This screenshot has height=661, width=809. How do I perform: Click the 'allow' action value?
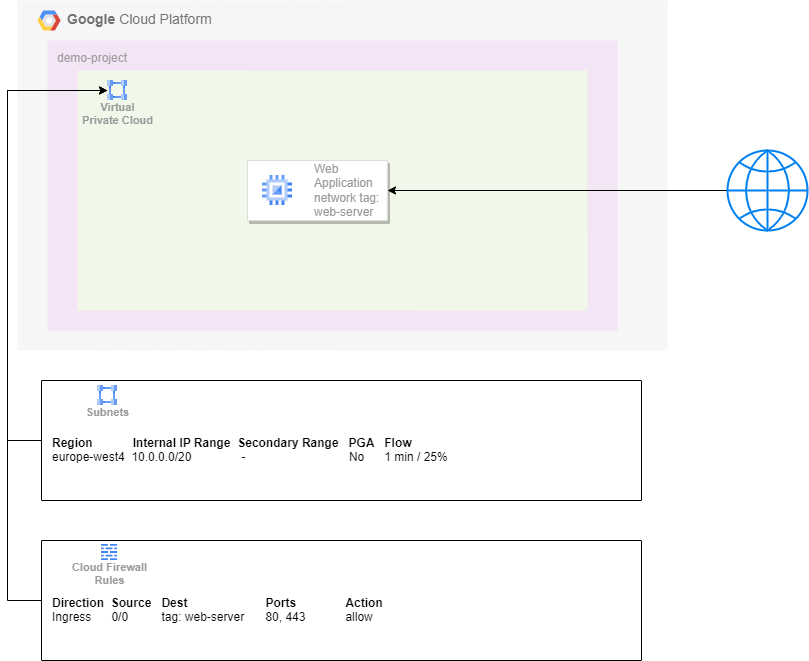(x=359, y=617)
